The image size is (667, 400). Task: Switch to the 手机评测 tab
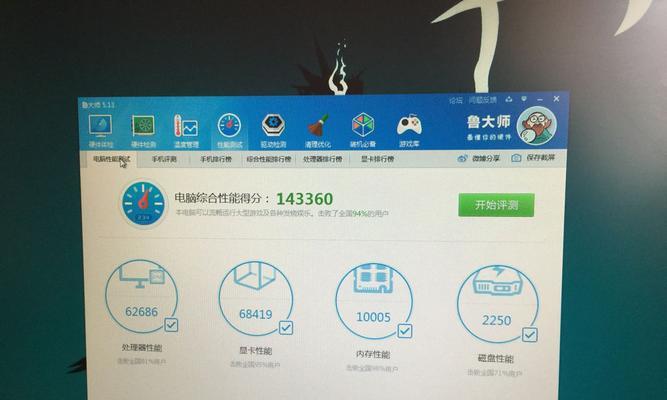[164, 159]
